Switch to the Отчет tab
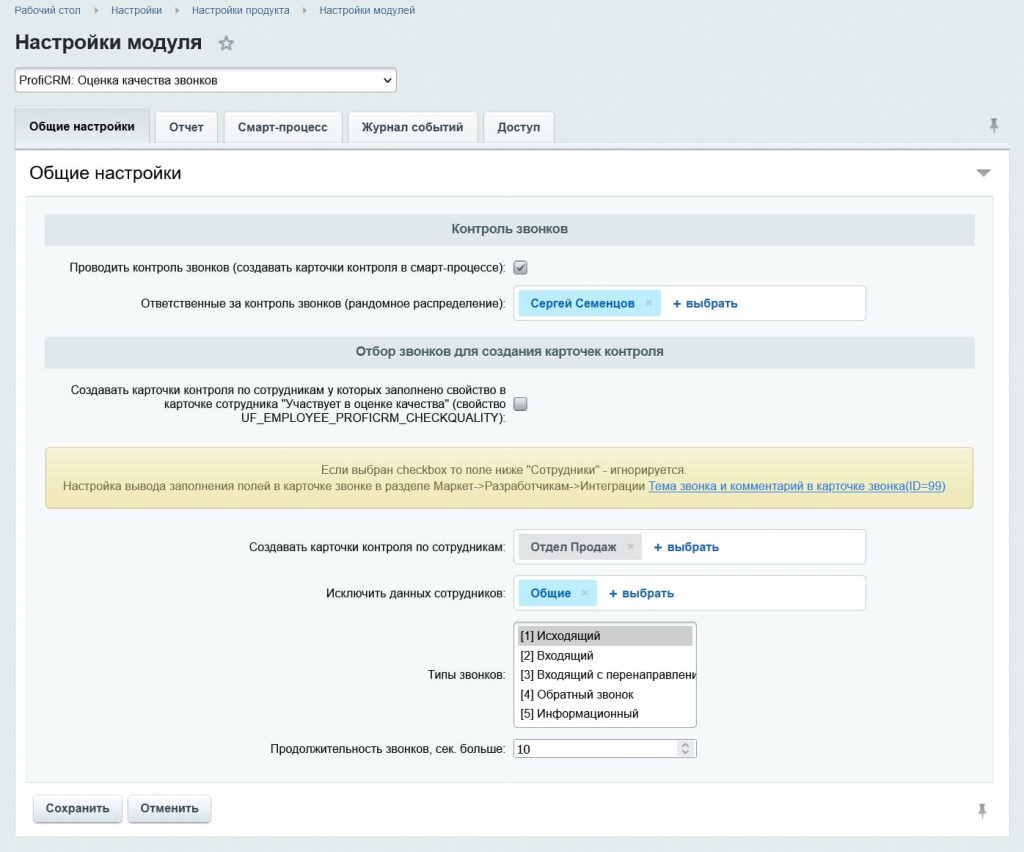This screenshot has height=852, width=1024. click(186, 127)
